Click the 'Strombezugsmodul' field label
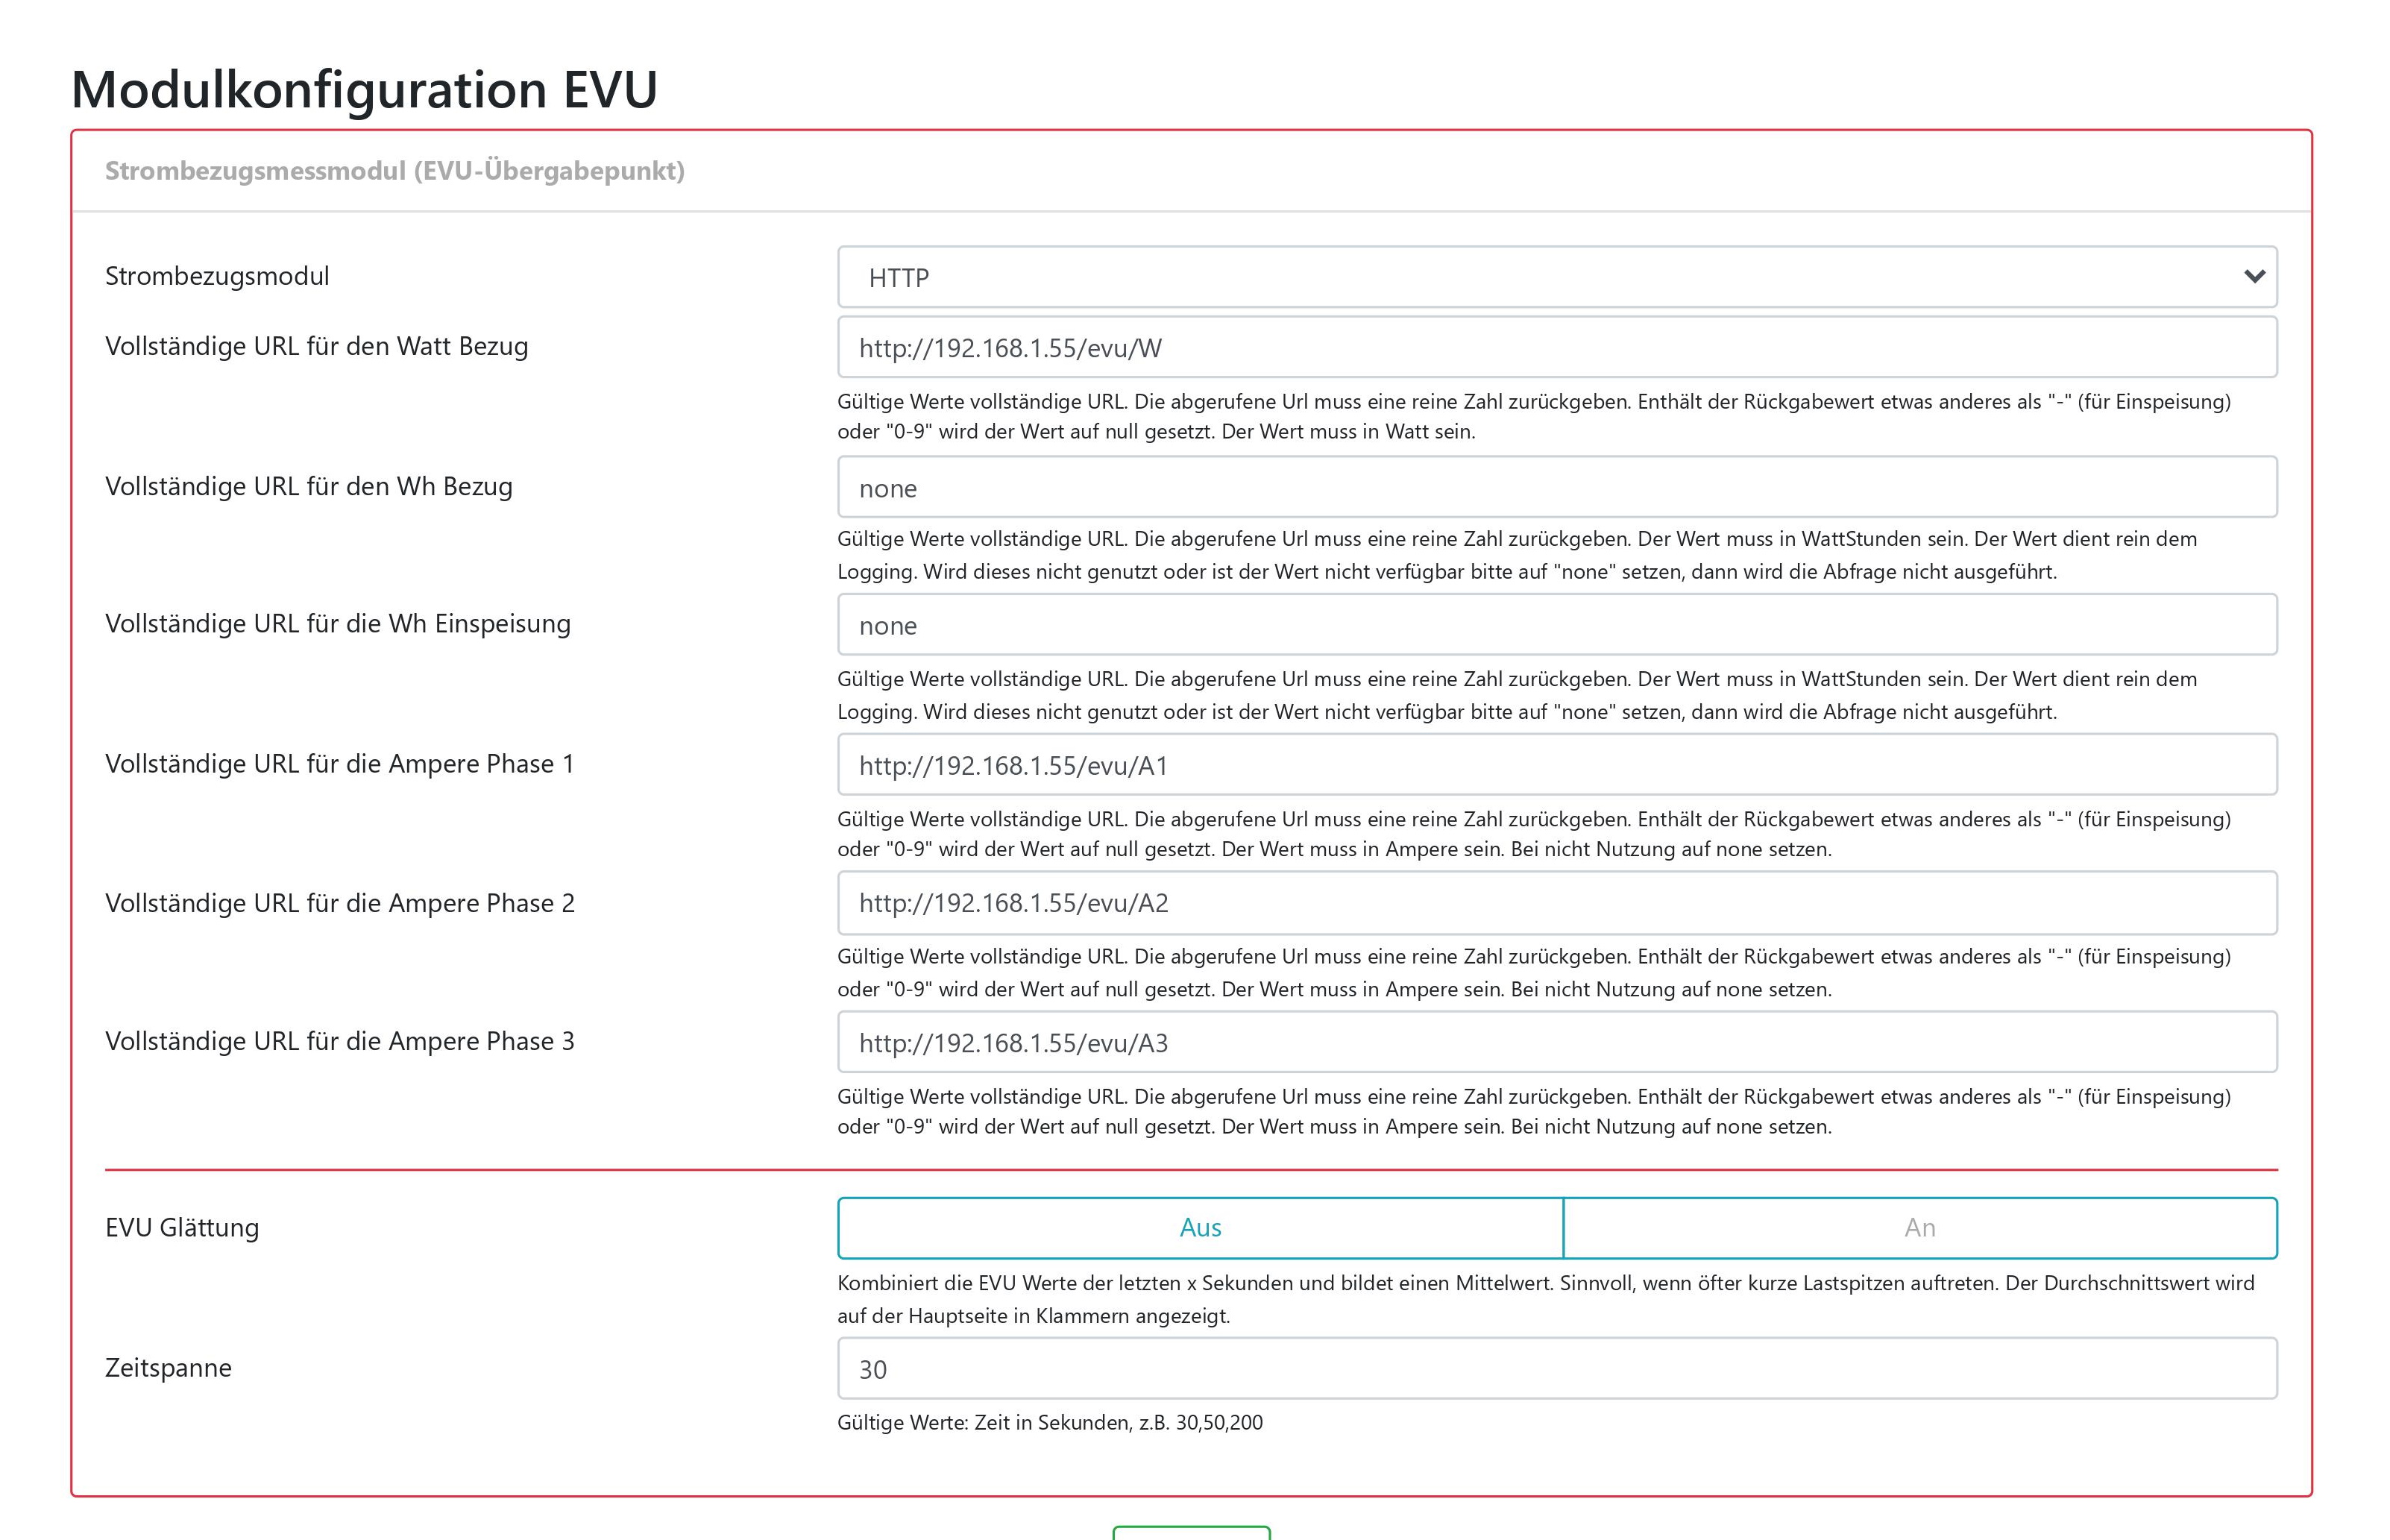Screen dimensions: 2390x1540 pyautogui.click(x=217, y=276)
